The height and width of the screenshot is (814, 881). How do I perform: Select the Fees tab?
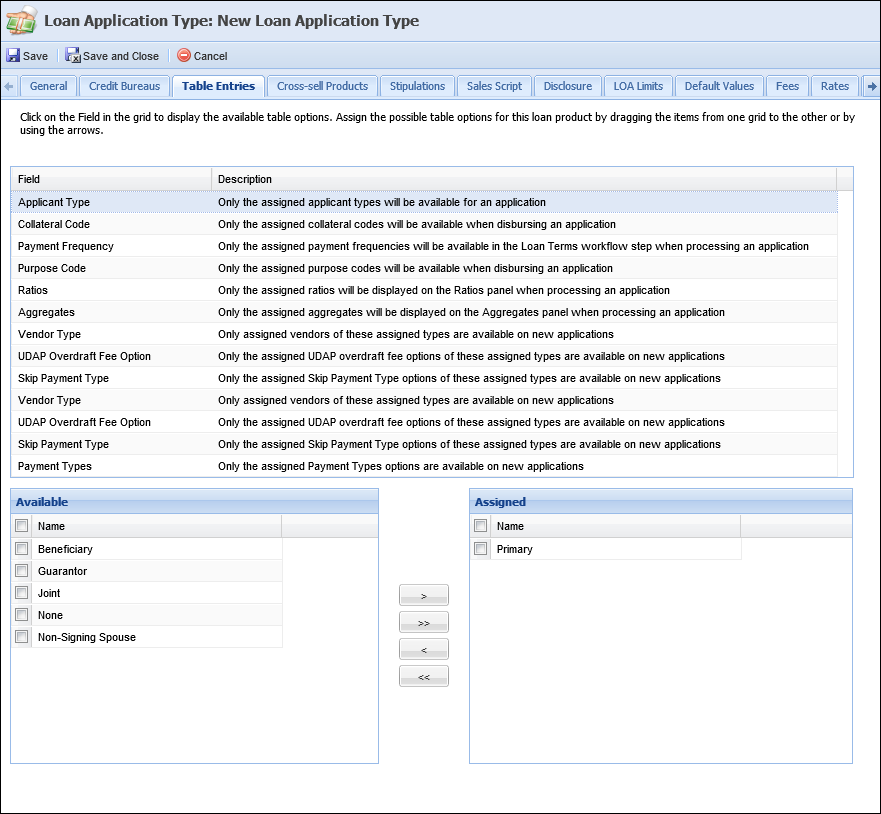point(787,87)
